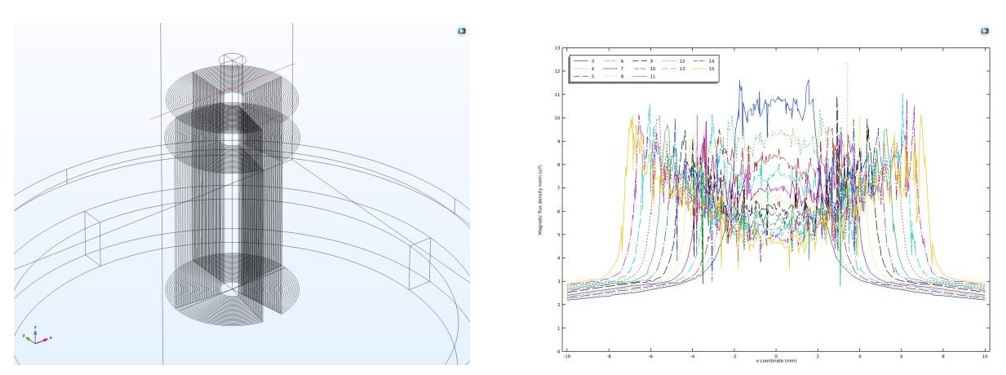
Task: Click legend entry 12 dotted line
Action: (672, 60)
